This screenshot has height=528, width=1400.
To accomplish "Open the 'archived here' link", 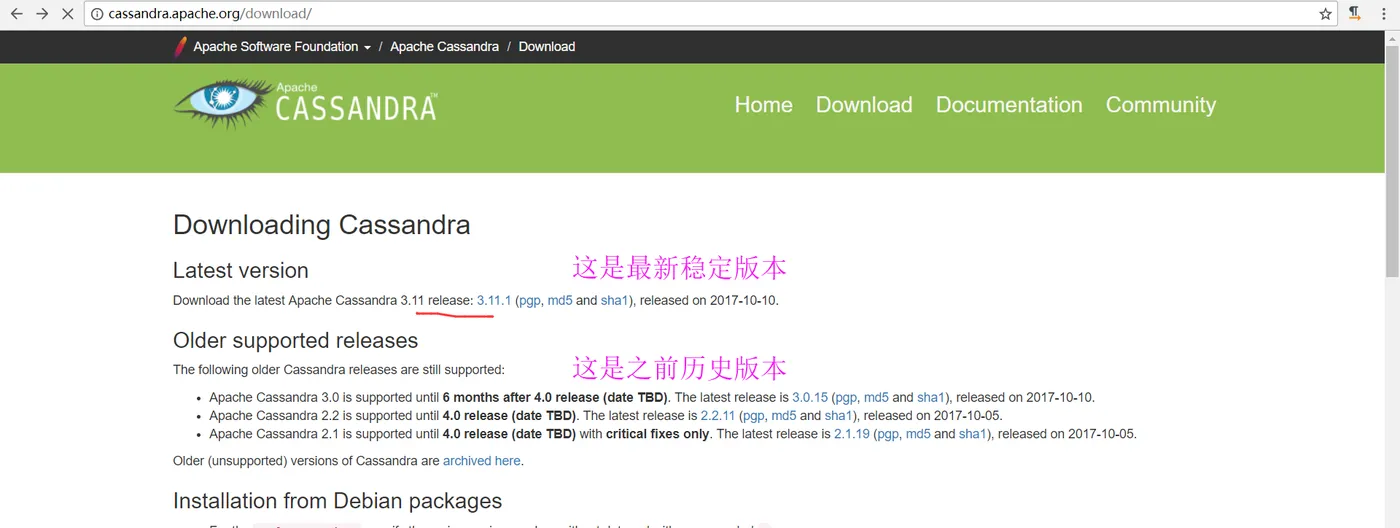I will click(x=482, y=461).
